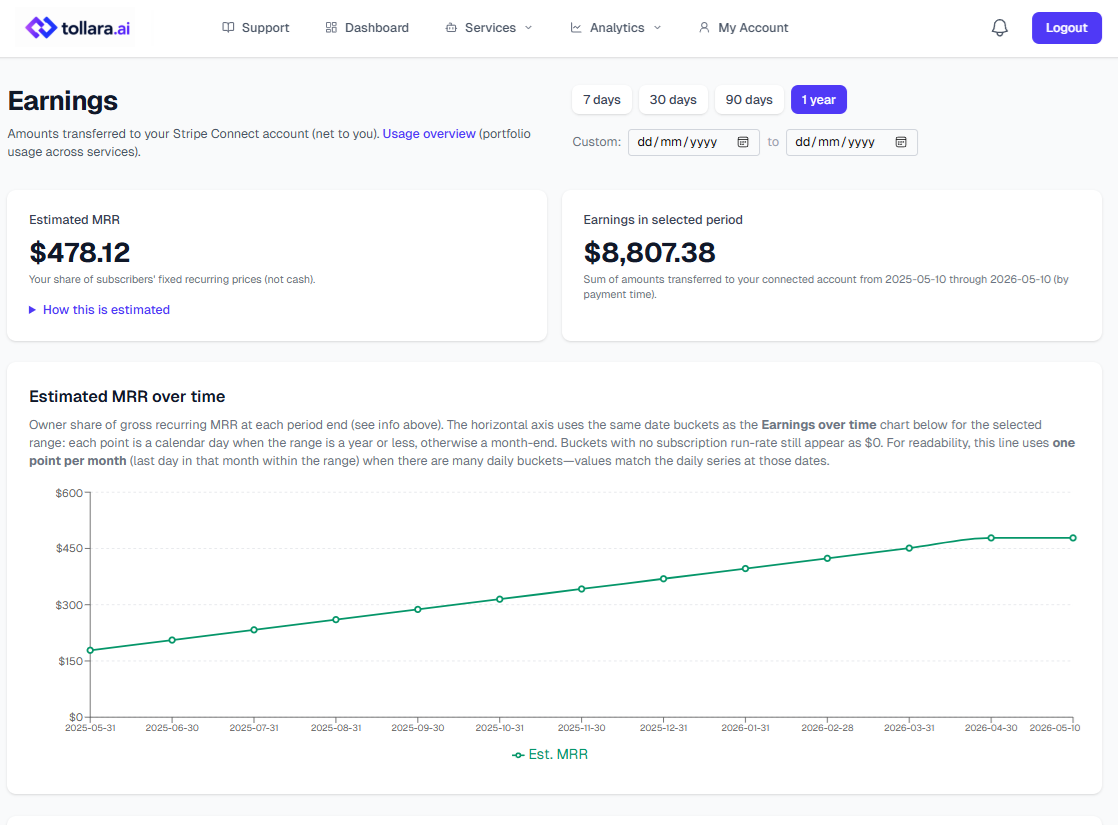Log out with the Logout button
The height and width of the screenshot is (825, 1118).
pyautogui.click(x=1067, y=28)
